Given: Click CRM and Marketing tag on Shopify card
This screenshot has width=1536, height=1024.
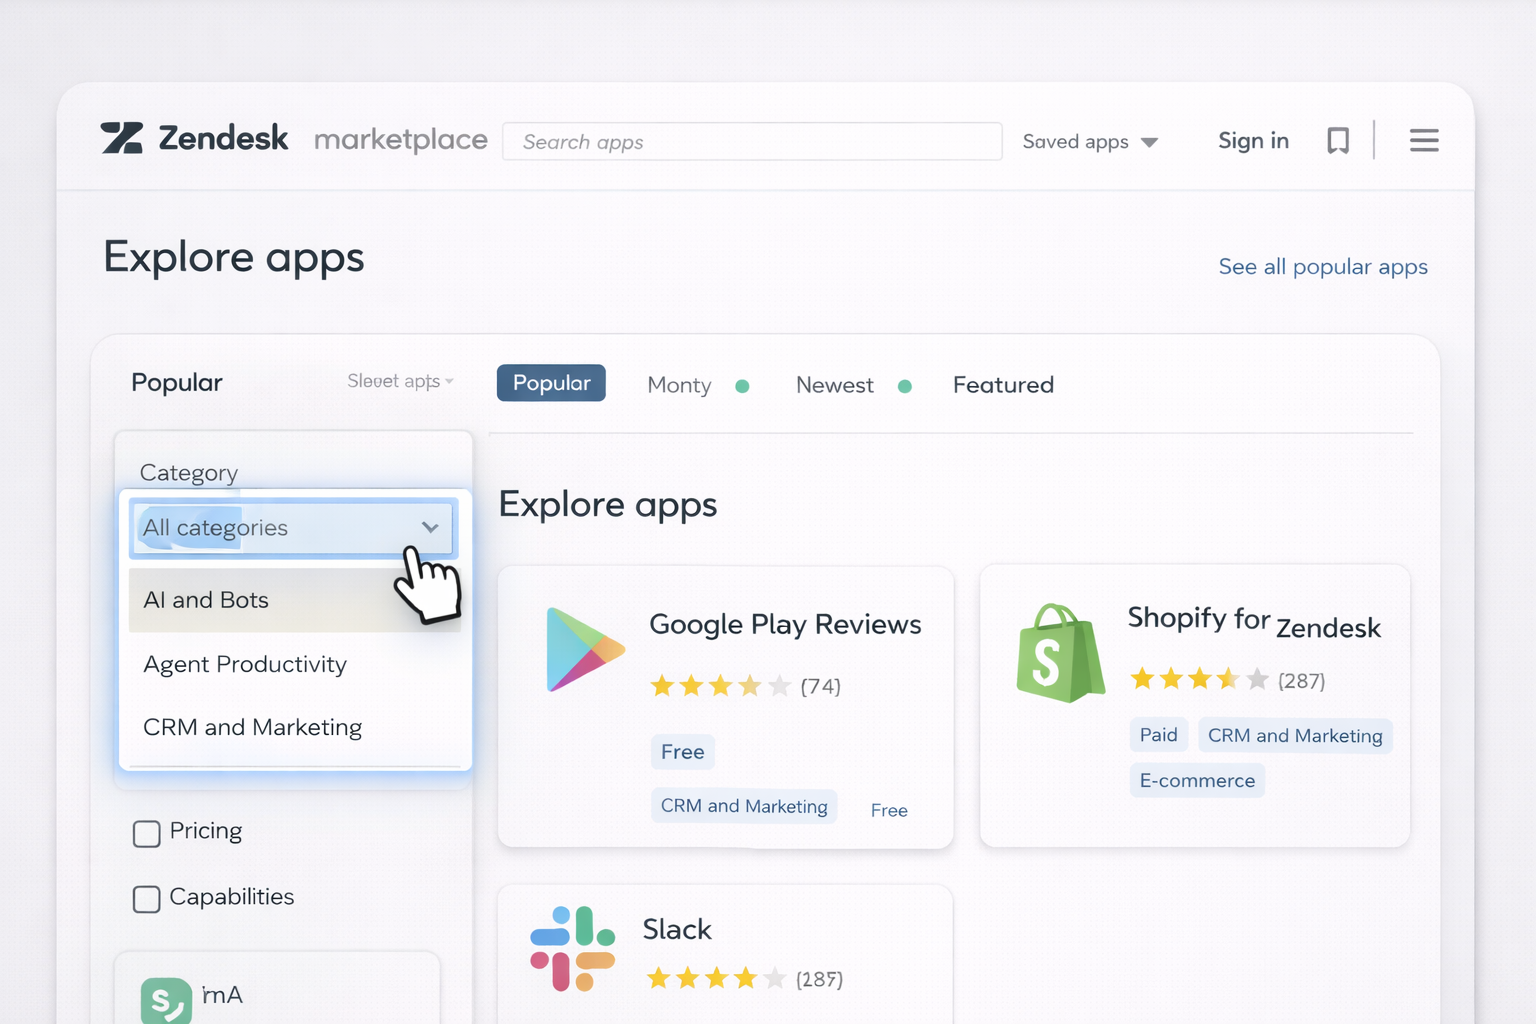Looking at the screenshot, I should coord(1295,736).
